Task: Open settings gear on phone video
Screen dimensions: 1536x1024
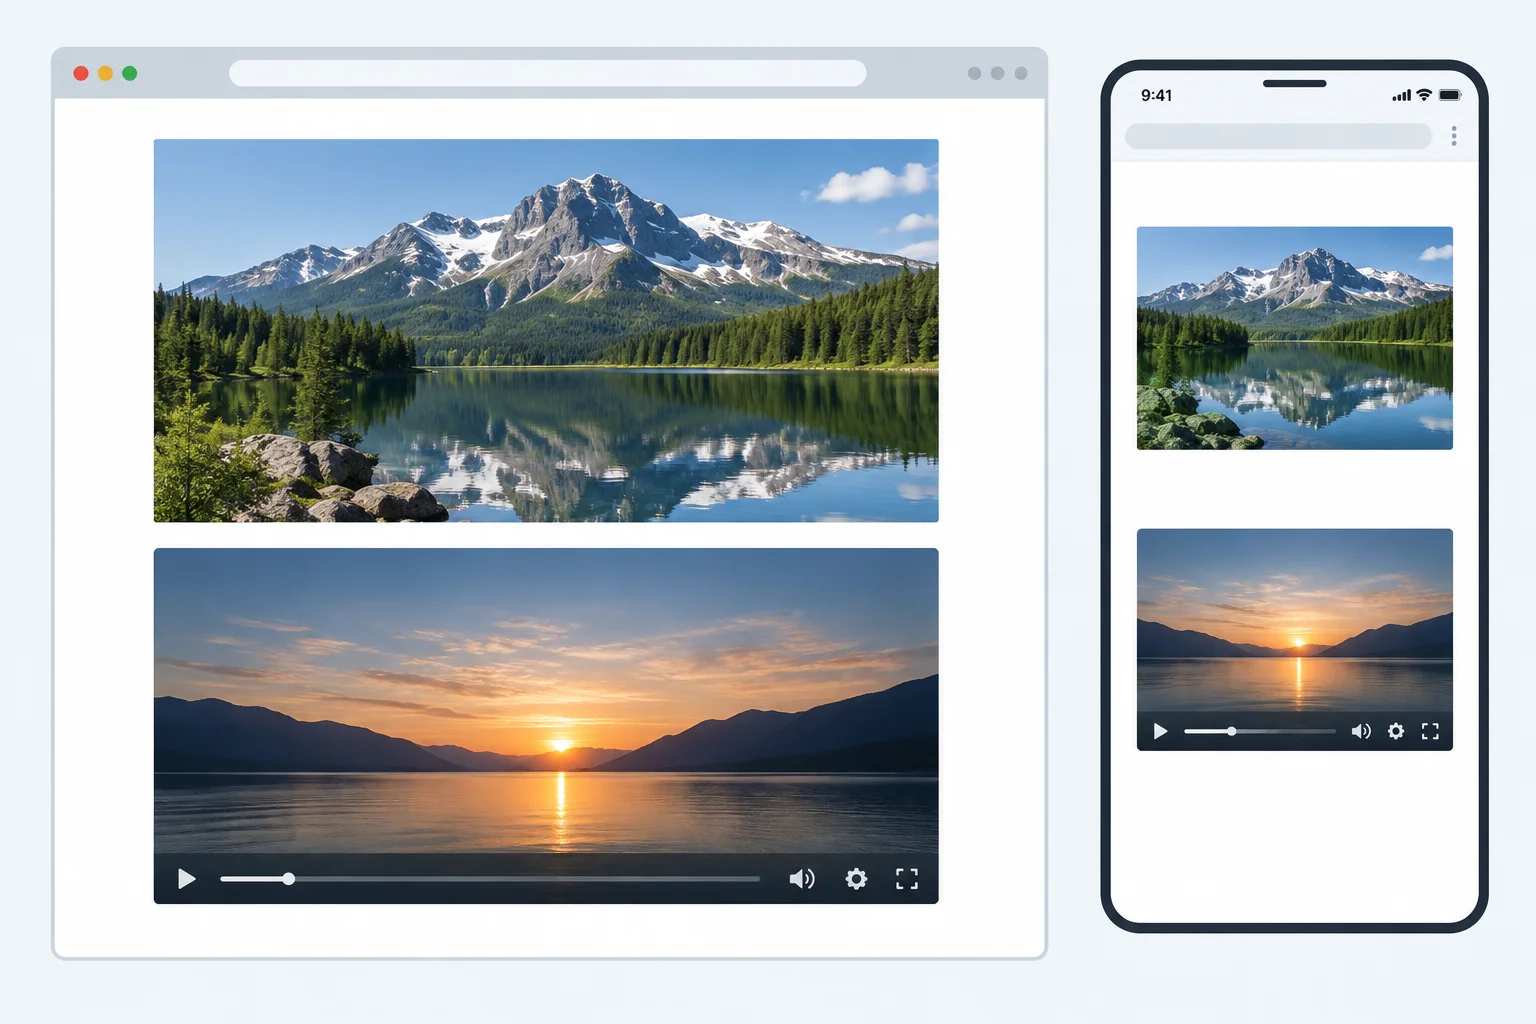Action: 1396,731
